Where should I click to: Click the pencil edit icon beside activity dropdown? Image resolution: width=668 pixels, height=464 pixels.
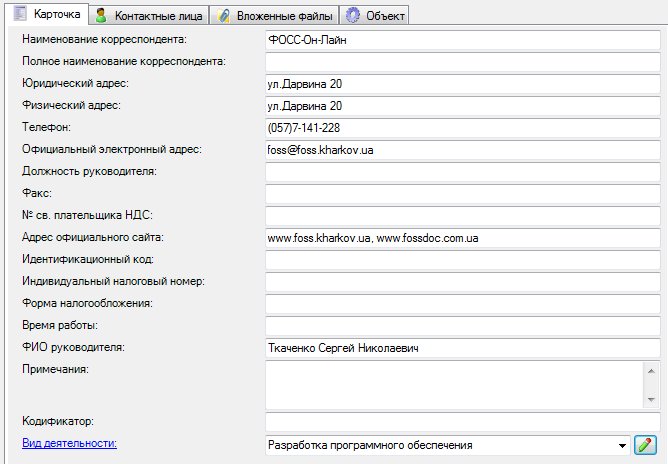point(645,444)
